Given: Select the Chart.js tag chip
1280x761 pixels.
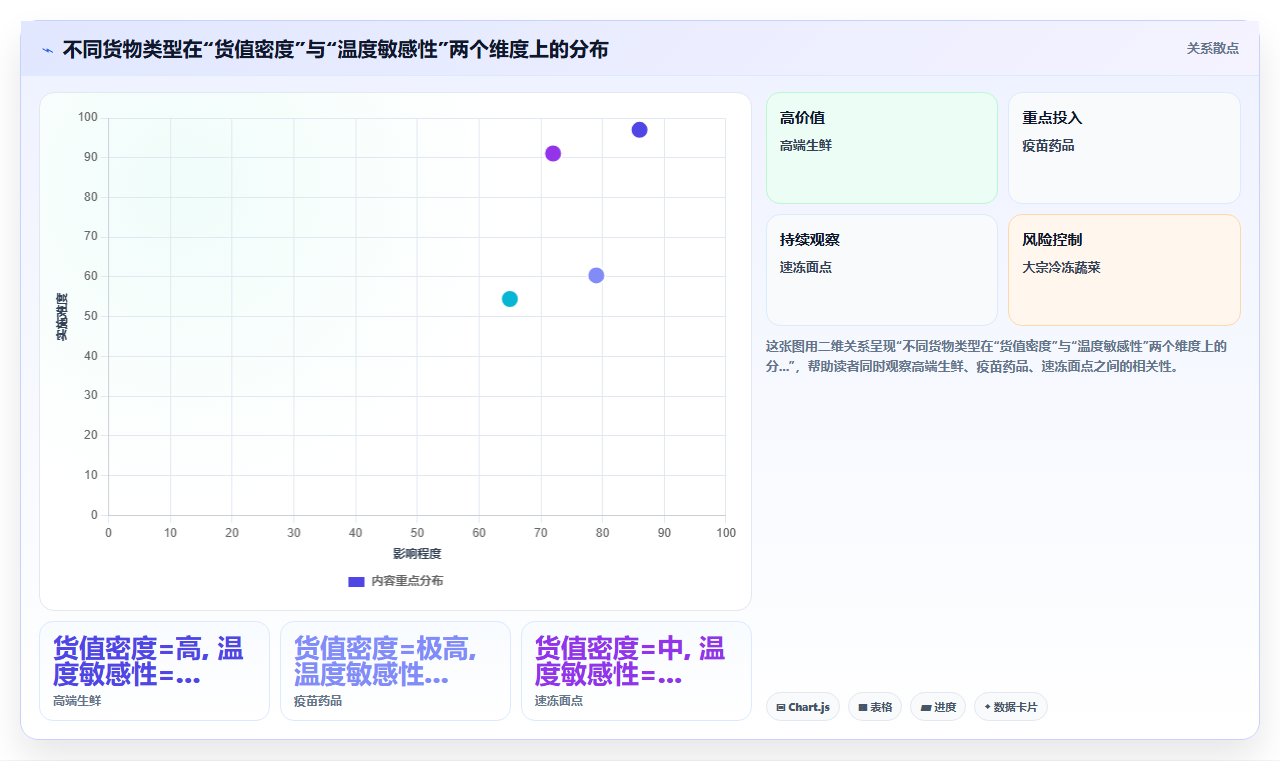Looking at the screenshot, I should [x=803, y=707].
